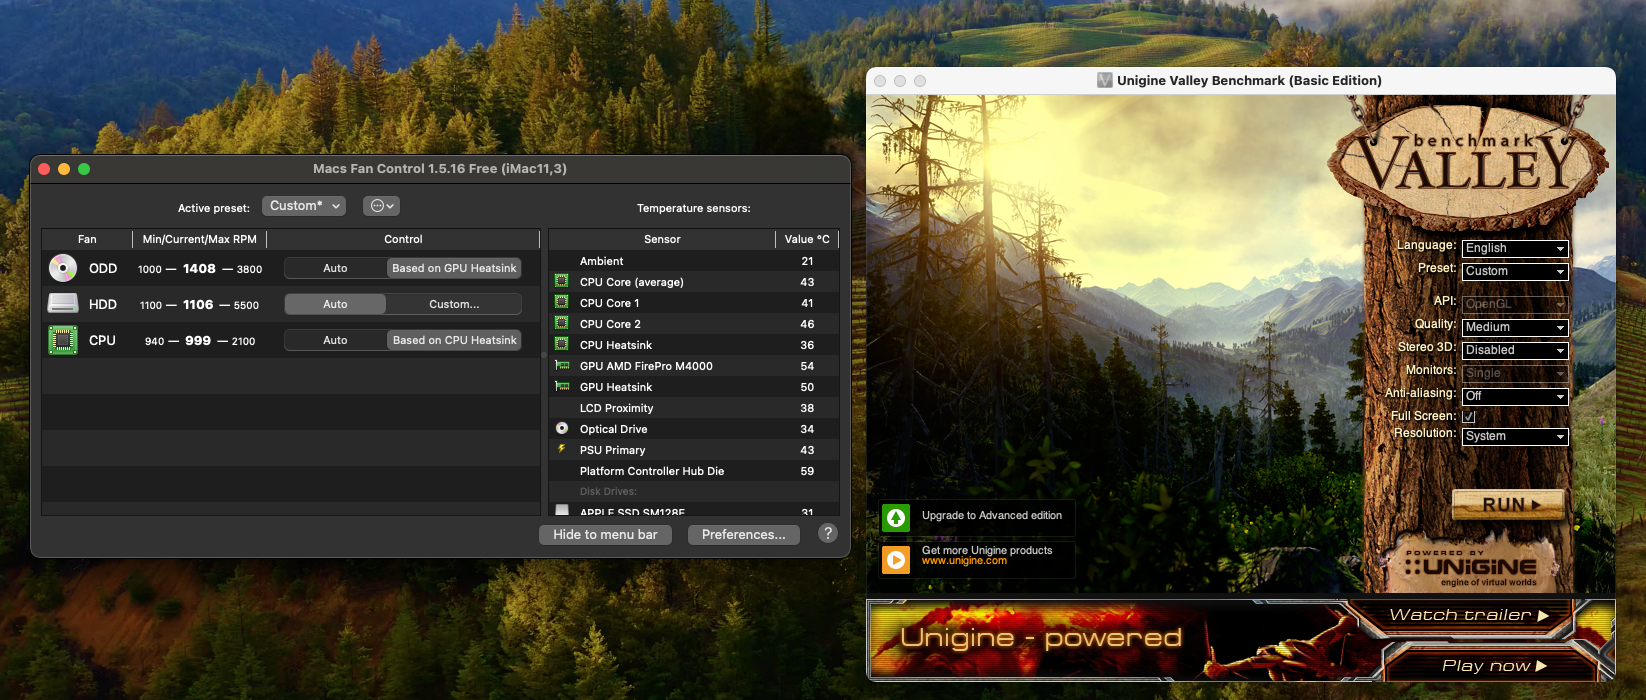Click the ODD current RPM value 1408

[199, 268]
